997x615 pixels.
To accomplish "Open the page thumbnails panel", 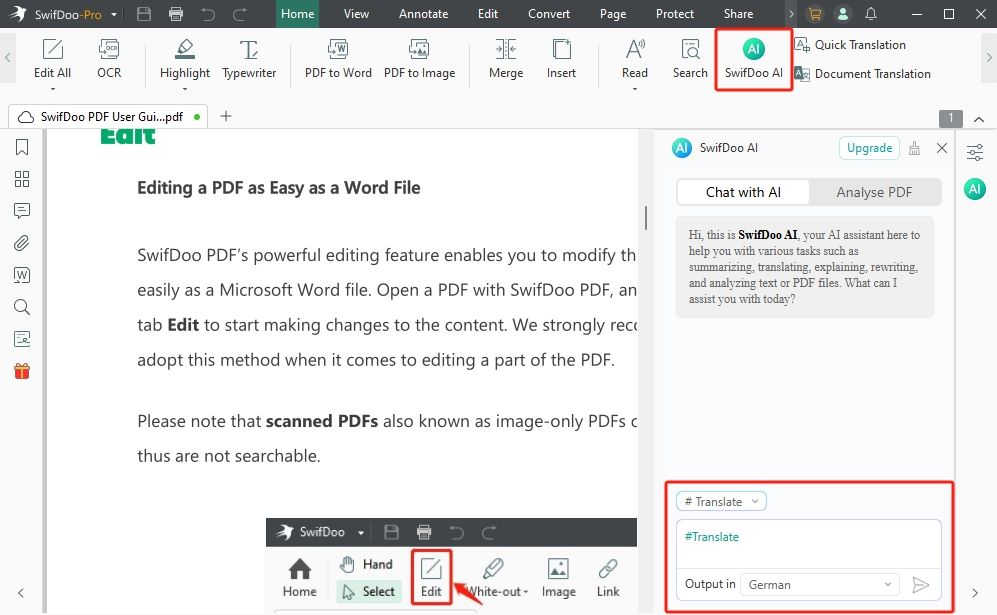I will tap(22, 179).
